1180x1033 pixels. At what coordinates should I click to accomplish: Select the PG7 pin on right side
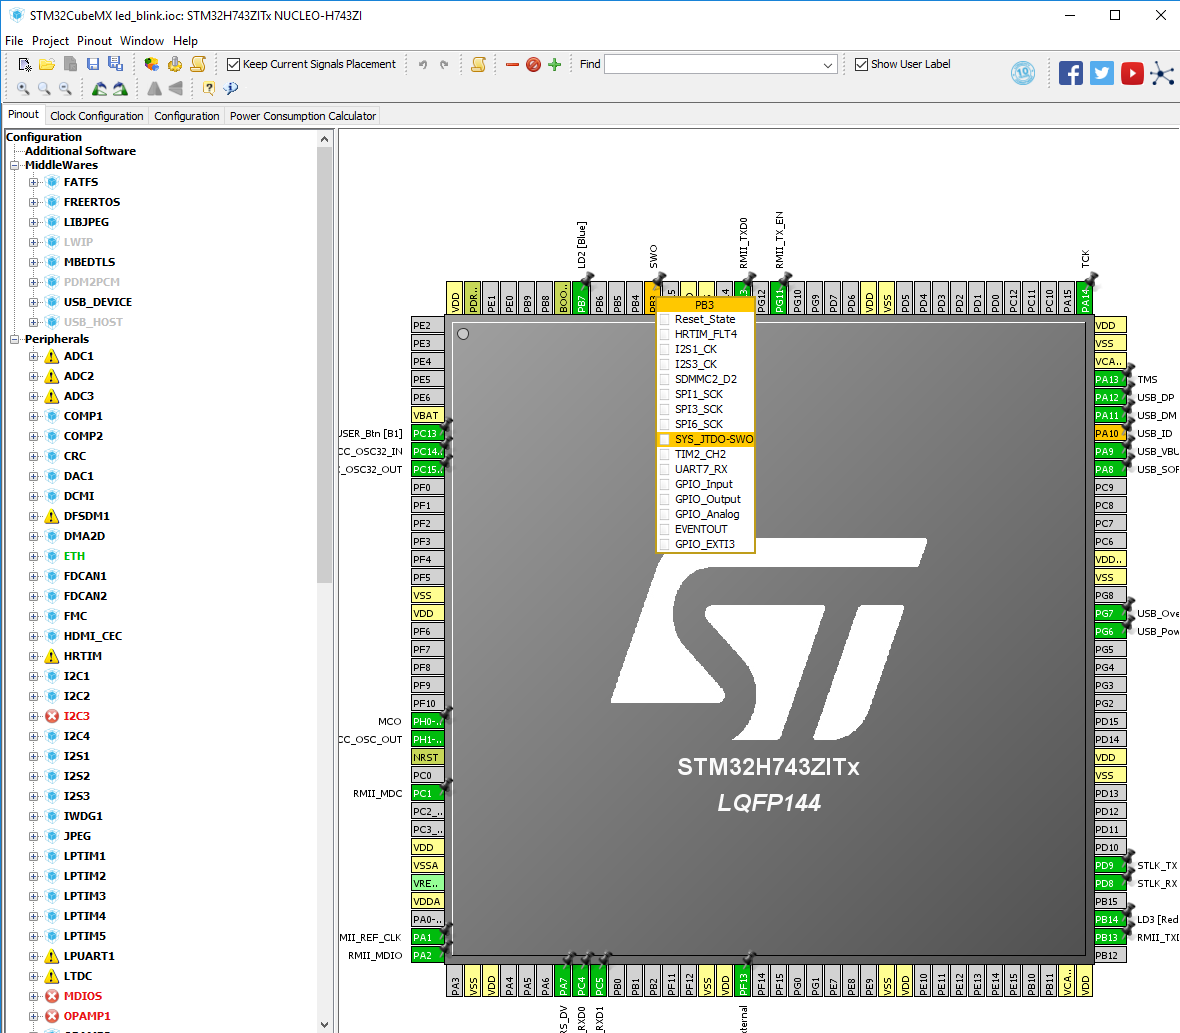pos(1110,613)
